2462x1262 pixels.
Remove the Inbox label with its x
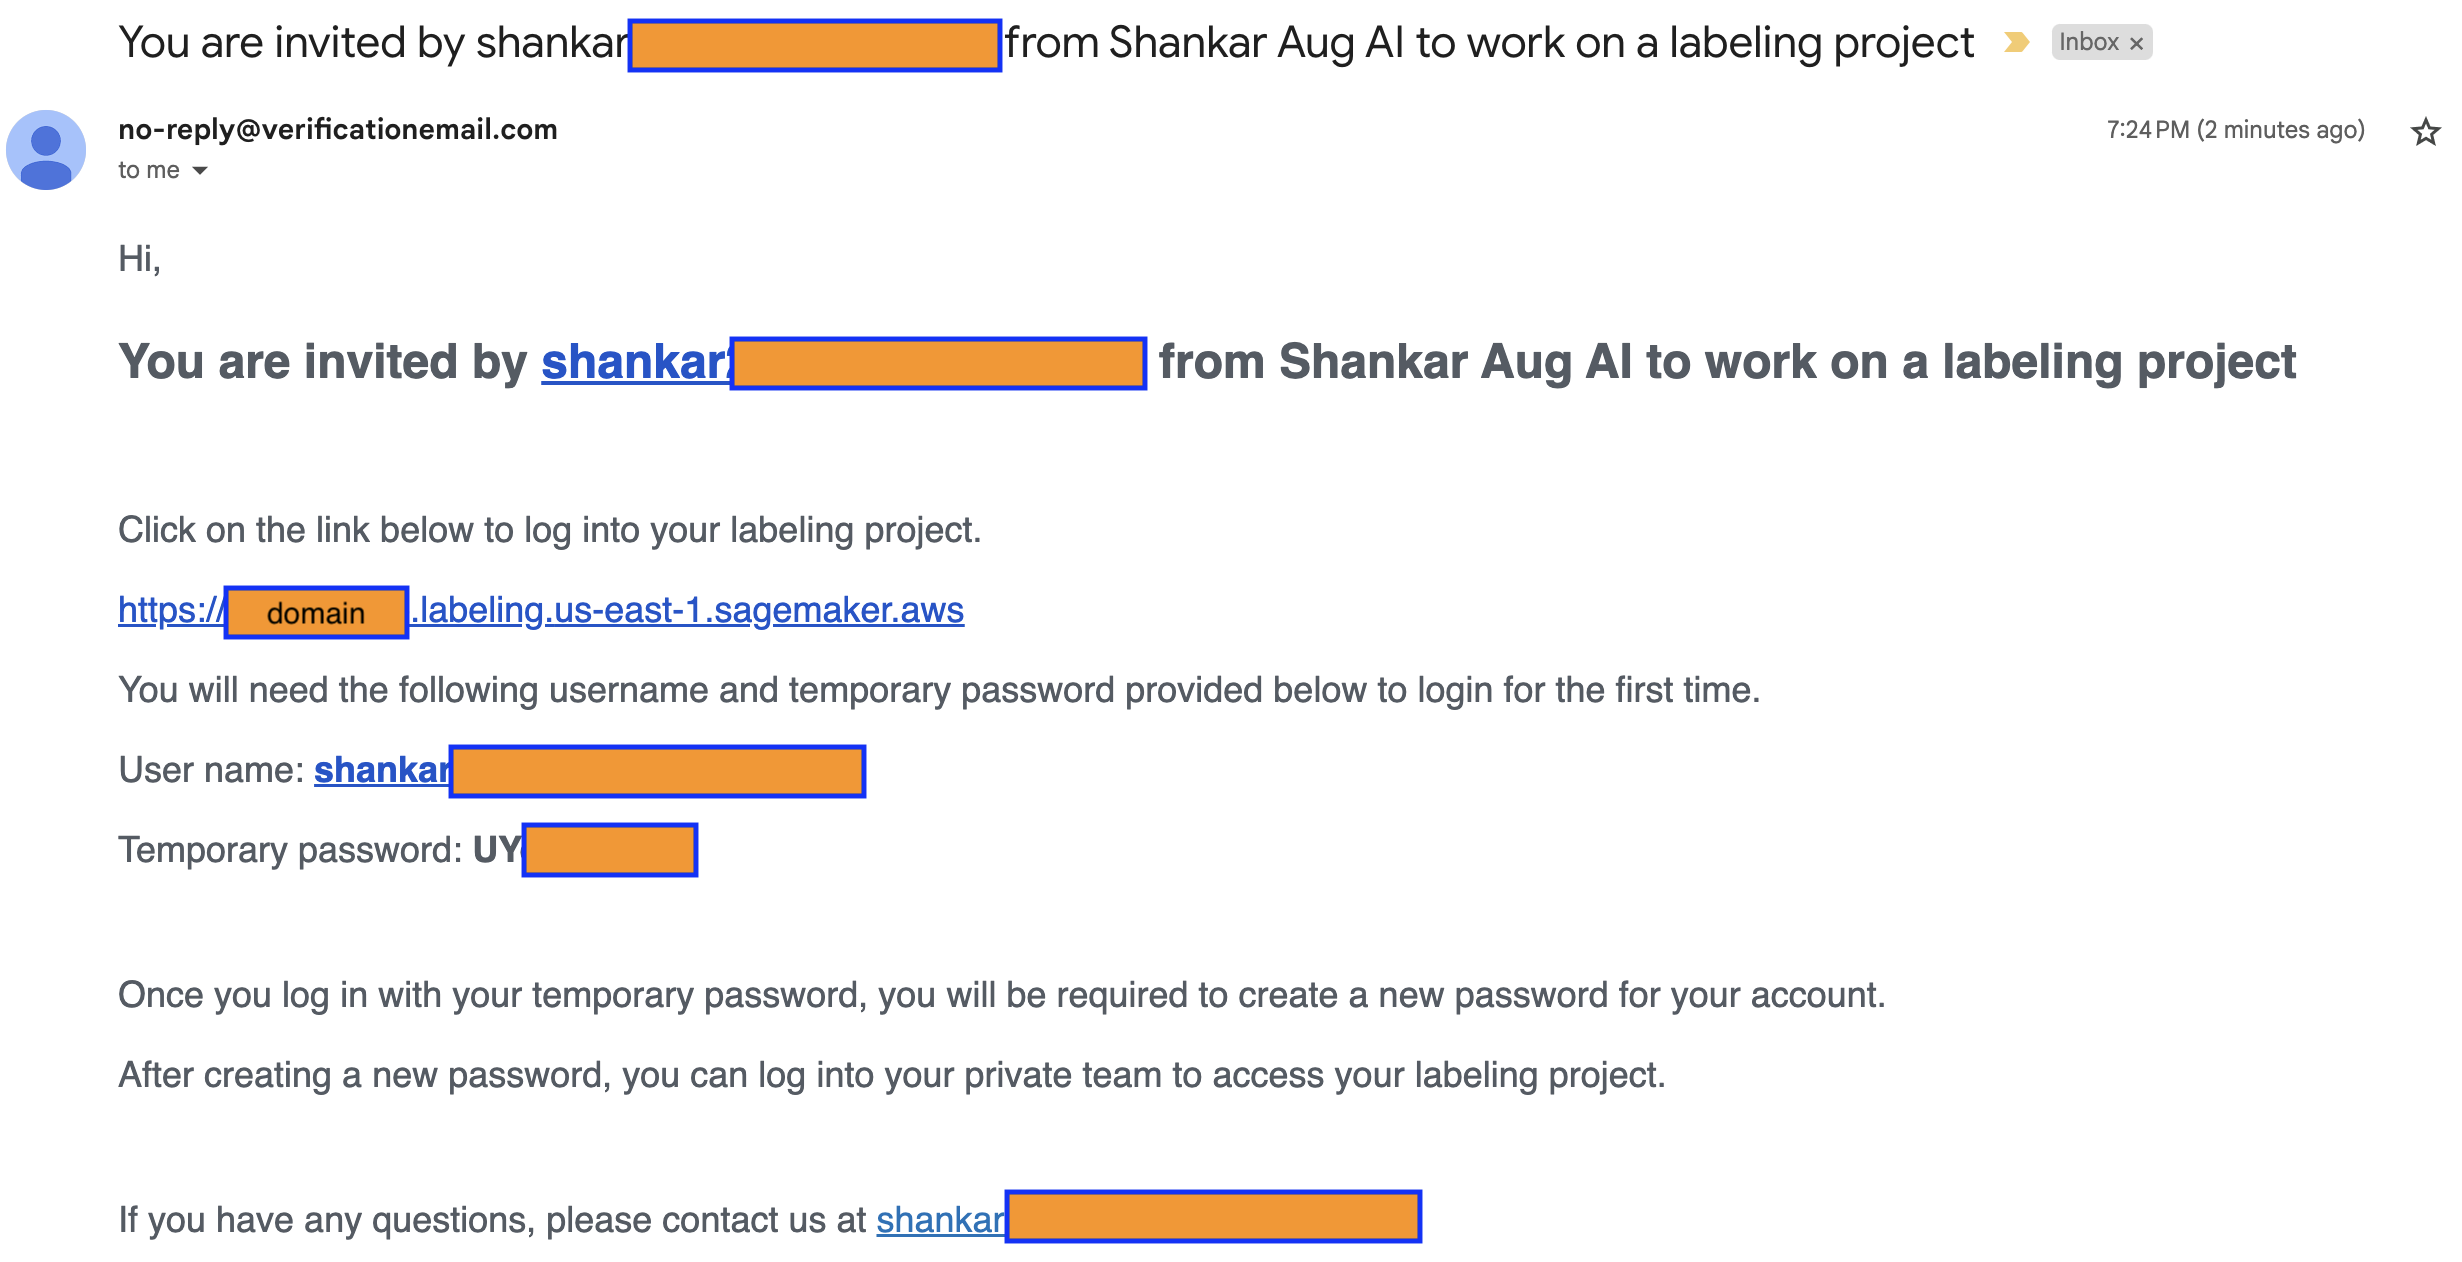pos(2136,43)
